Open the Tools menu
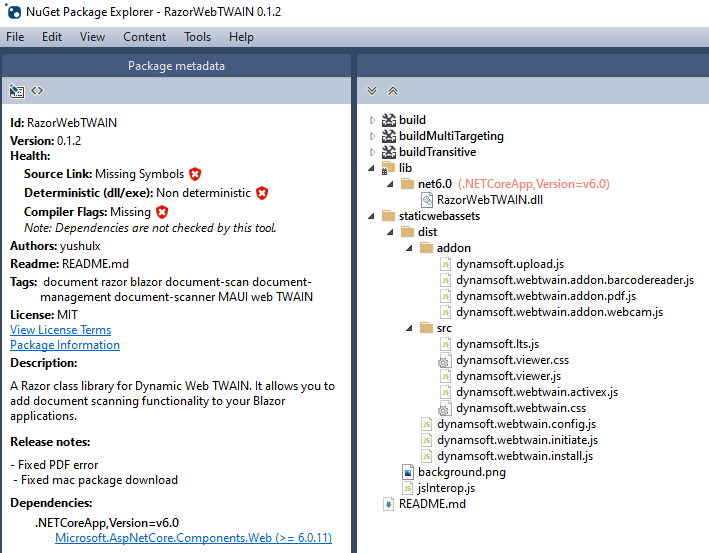The width and height of the screenshot is (709, 553). [197, 37]
